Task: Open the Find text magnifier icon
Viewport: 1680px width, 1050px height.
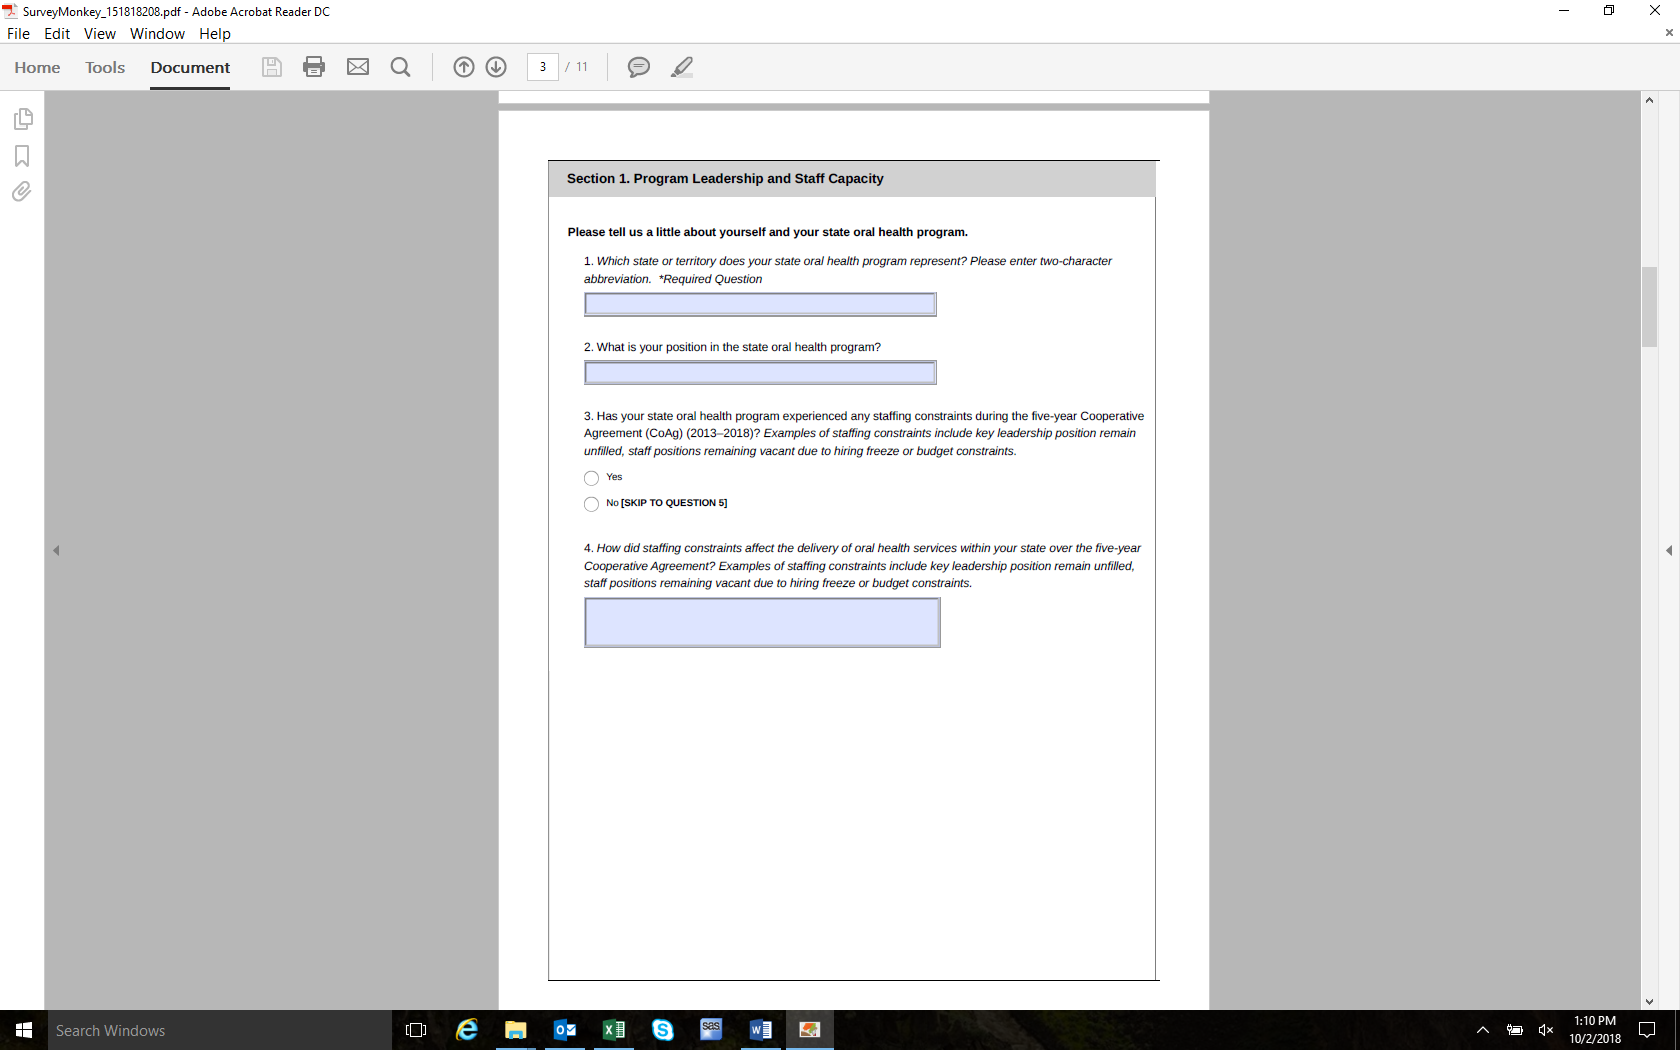Action: click(400, 67)
